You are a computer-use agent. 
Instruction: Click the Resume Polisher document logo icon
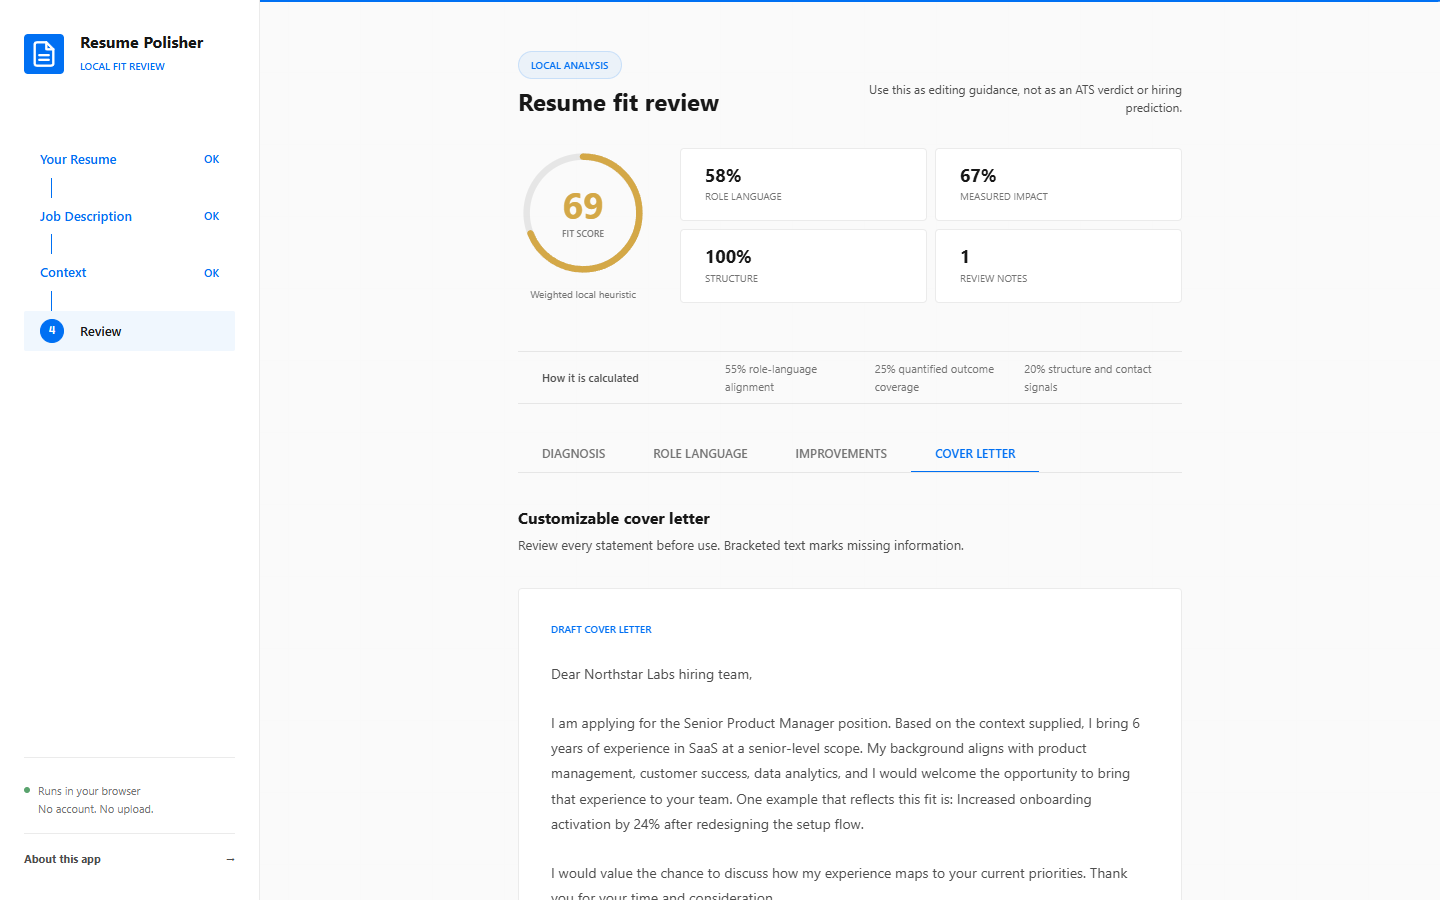click(44, 54)
